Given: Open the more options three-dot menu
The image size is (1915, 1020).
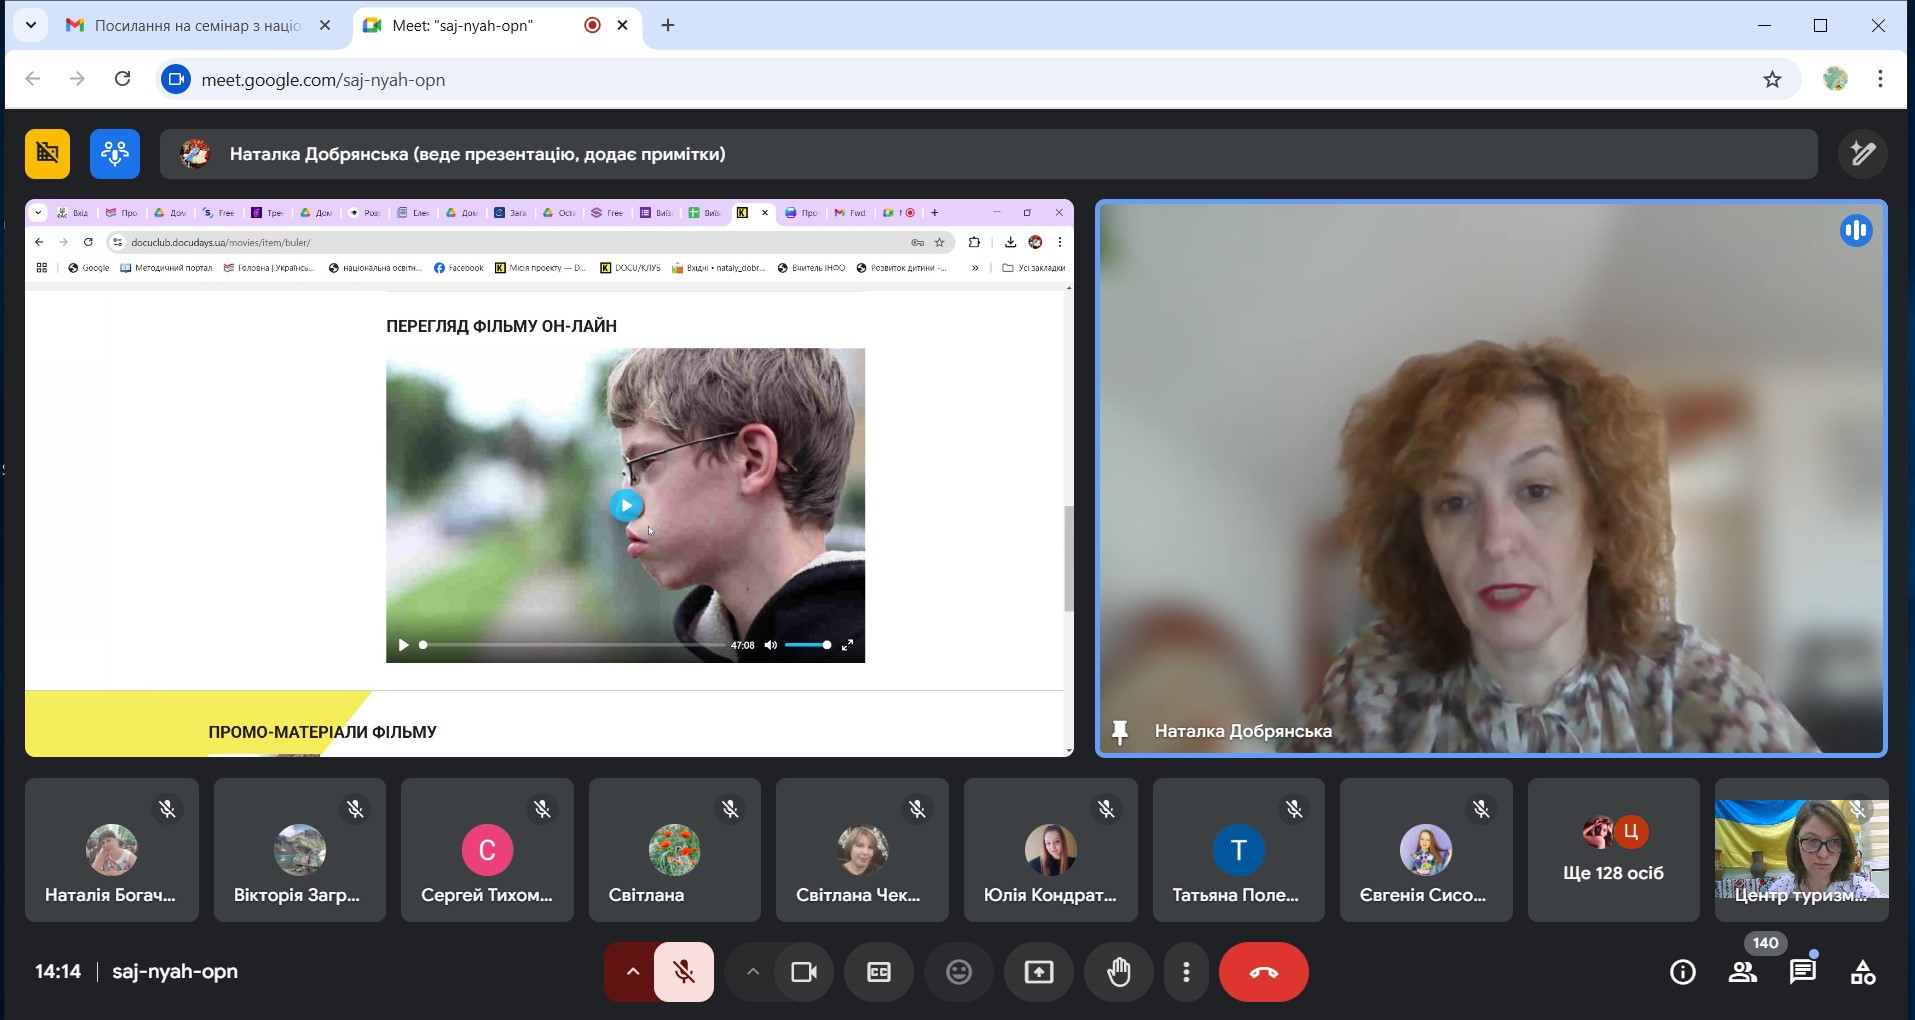Looking at the screenshot, I should coord(1186,972).
